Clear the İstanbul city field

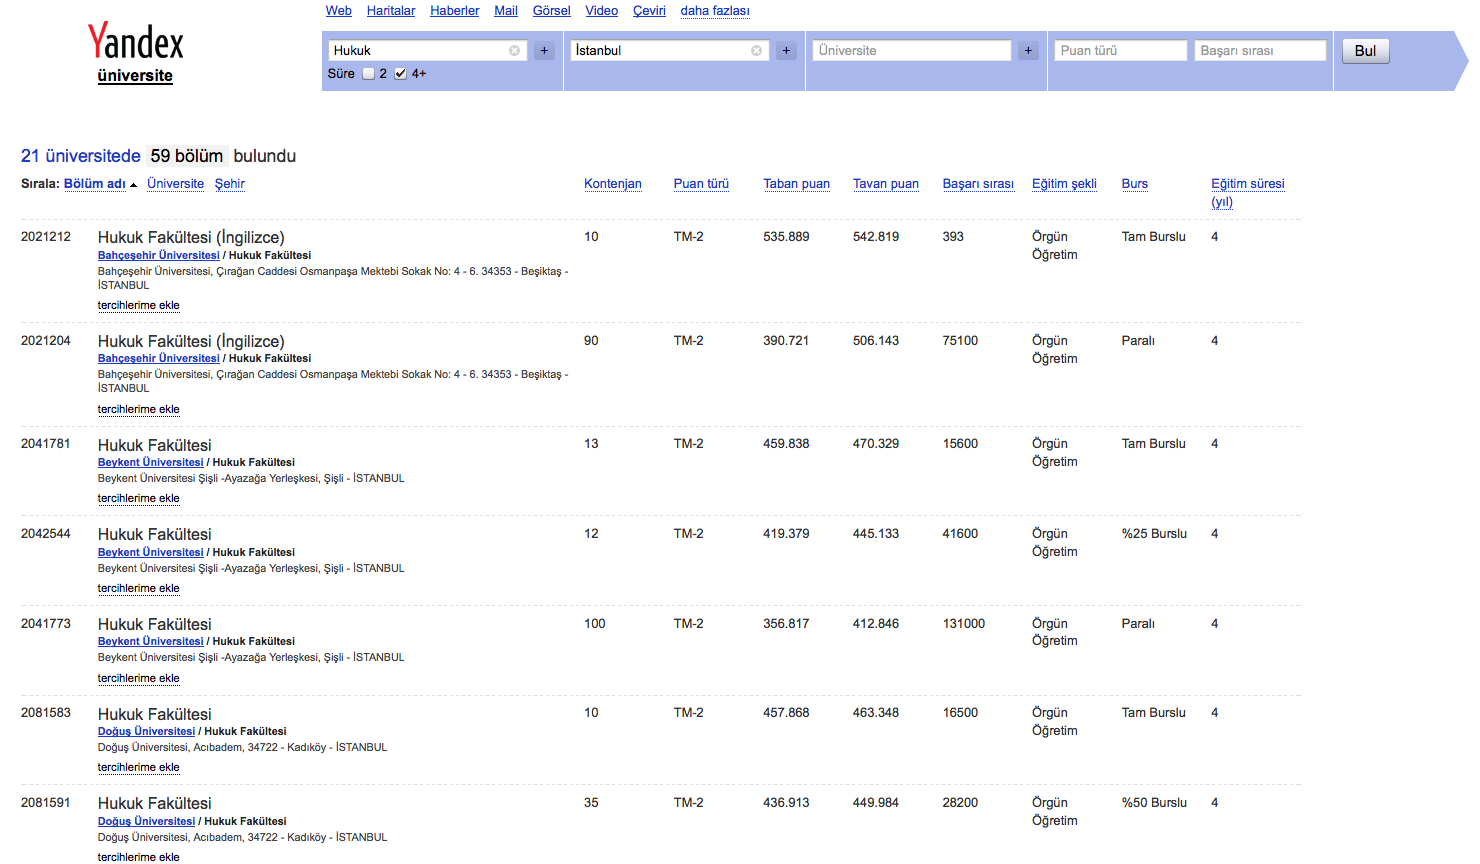click(x=756, y=50)
